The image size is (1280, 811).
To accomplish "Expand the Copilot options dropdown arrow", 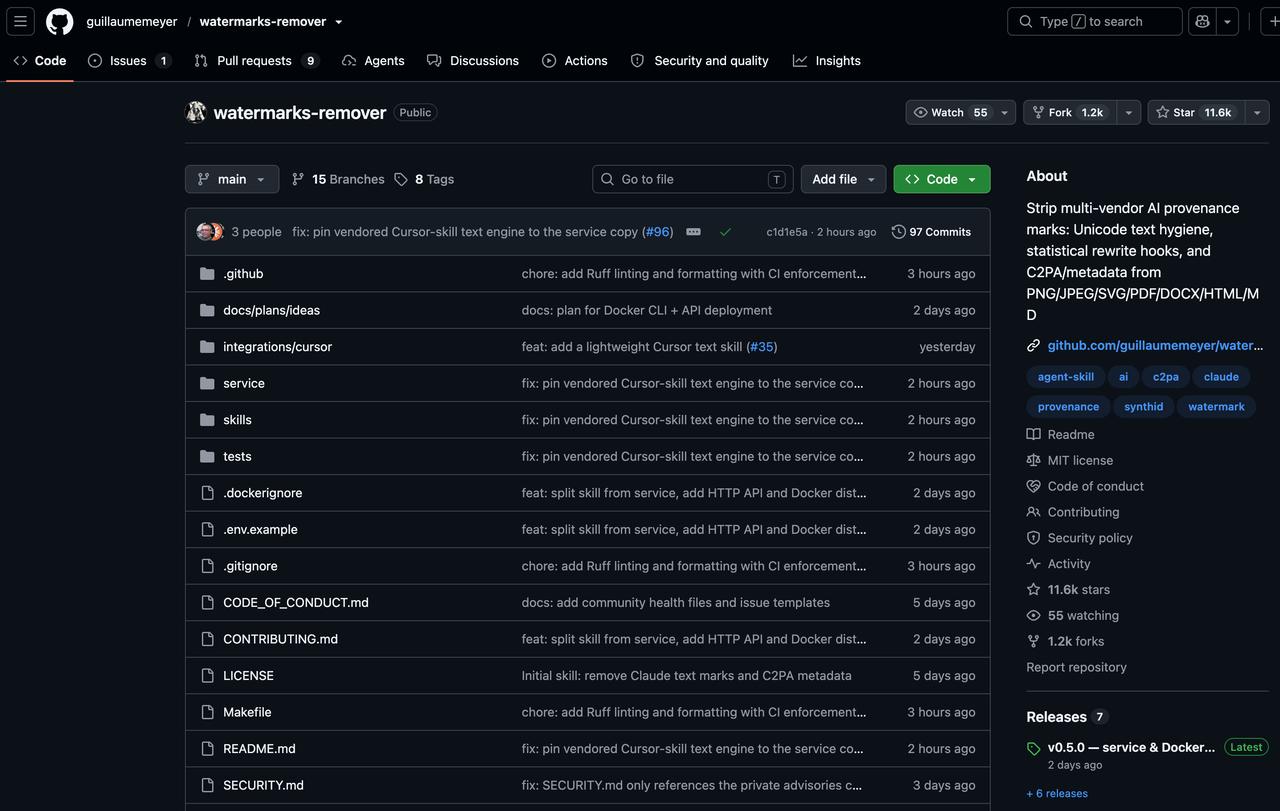I will [1227, 21].
